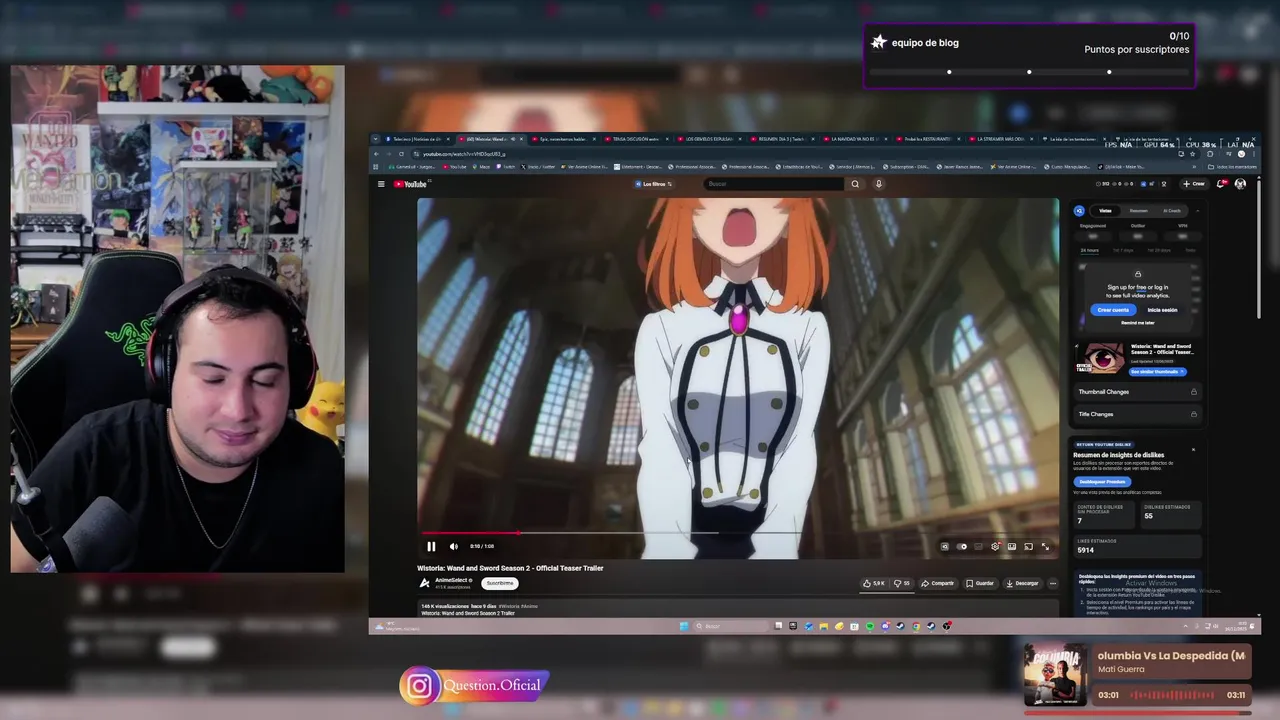1280x720 pixels.
Task: Switch the player to theater mode
Action: click(1012, 547)
